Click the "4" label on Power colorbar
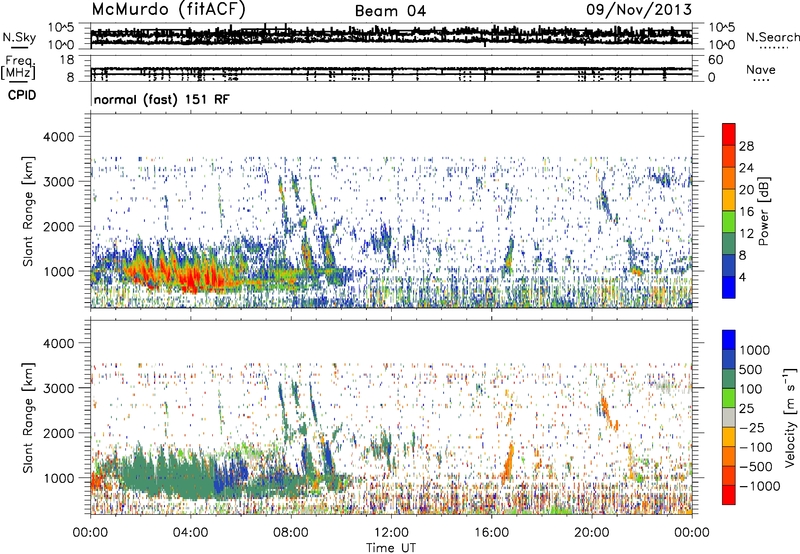Image resolution: width=800 pixels, height=554 pixels. (x=742, y=277)
